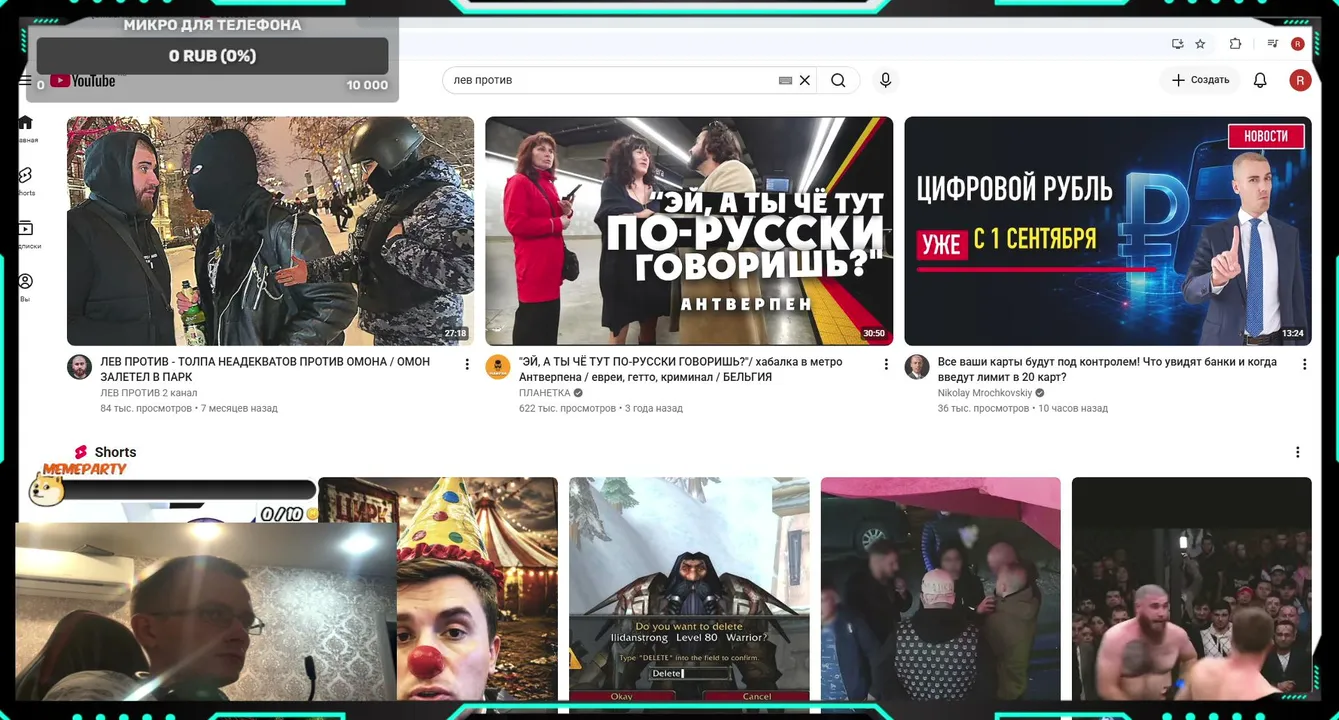Open the Illidanstrong delete character Short
This screenshot has height=720, width=1339.
[689, 589]
